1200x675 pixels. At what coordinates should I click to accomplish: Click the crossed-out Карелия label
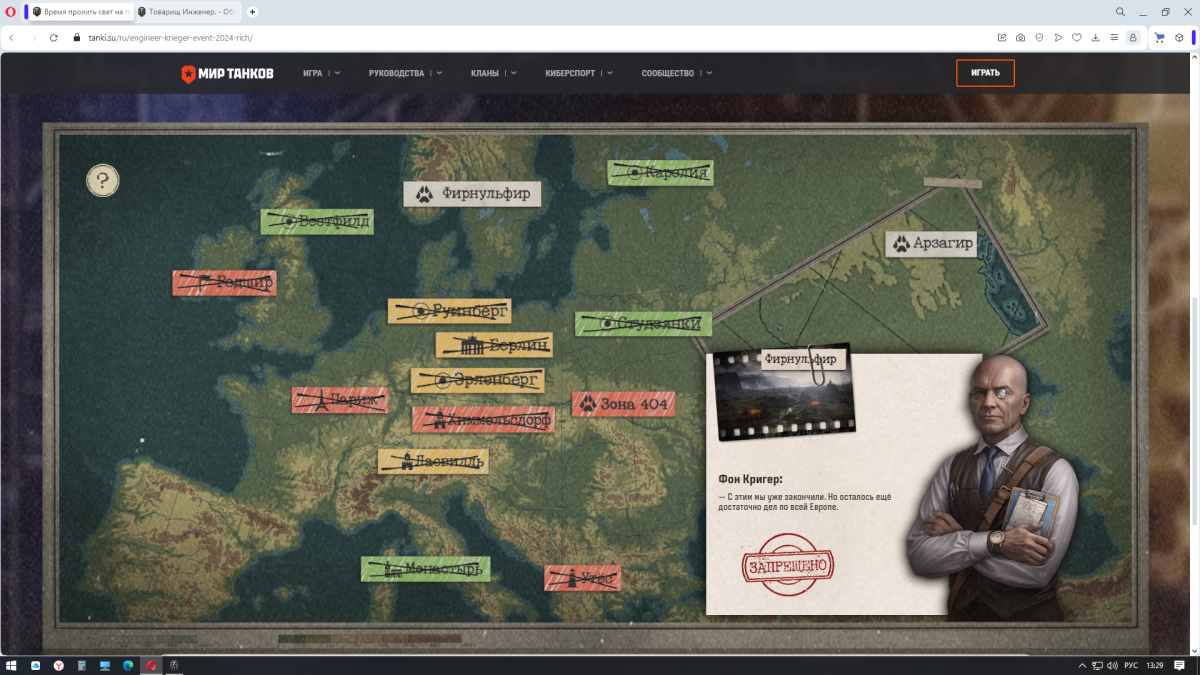[660, 173]
